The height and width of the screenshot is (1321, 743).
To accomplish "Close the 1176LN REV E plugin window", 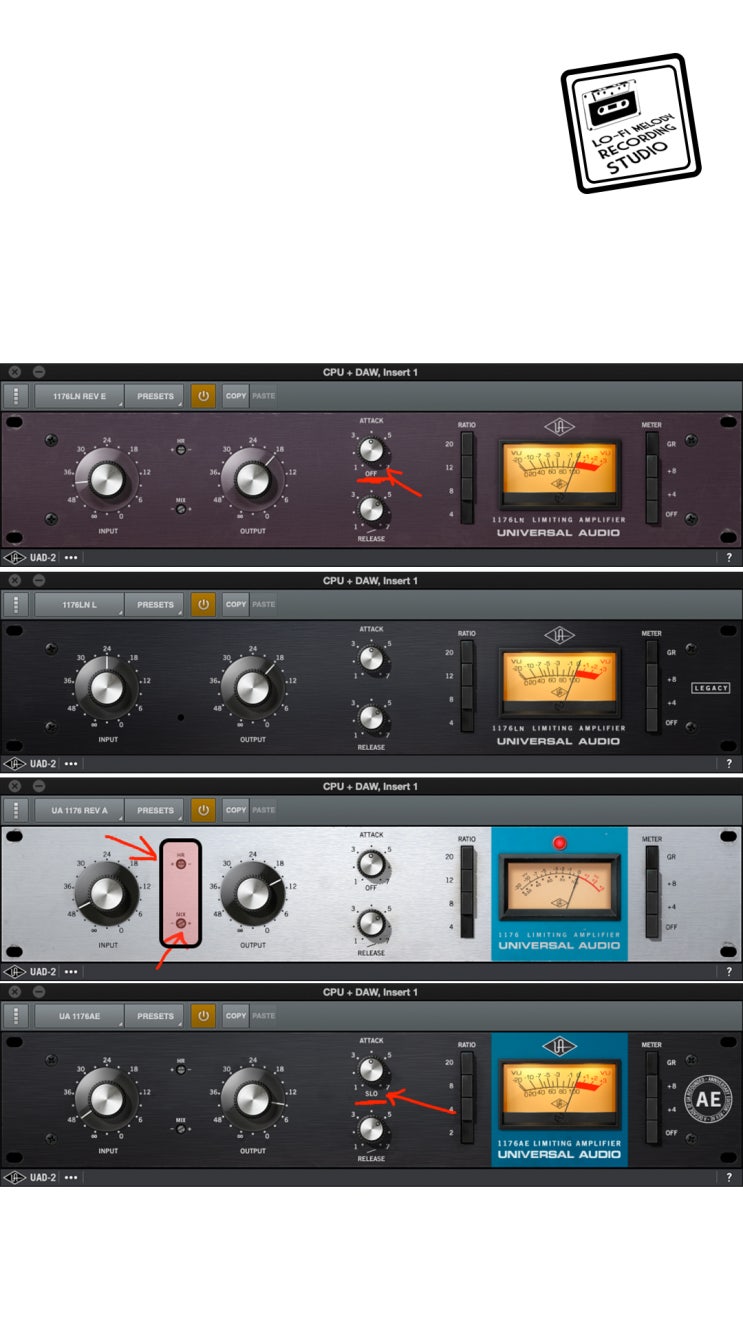I will tap(15, 372).
